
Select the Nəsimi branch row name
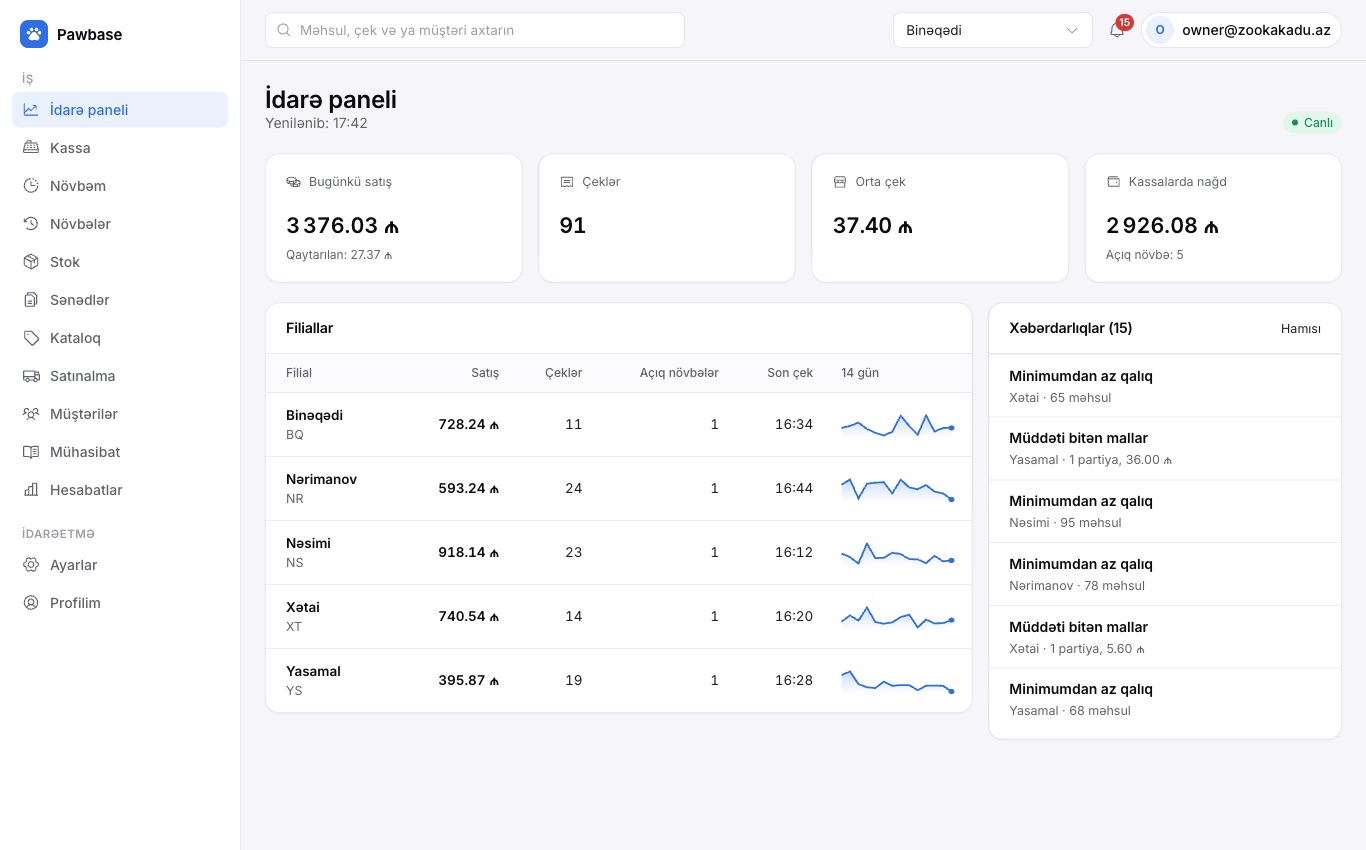[308, 543]
